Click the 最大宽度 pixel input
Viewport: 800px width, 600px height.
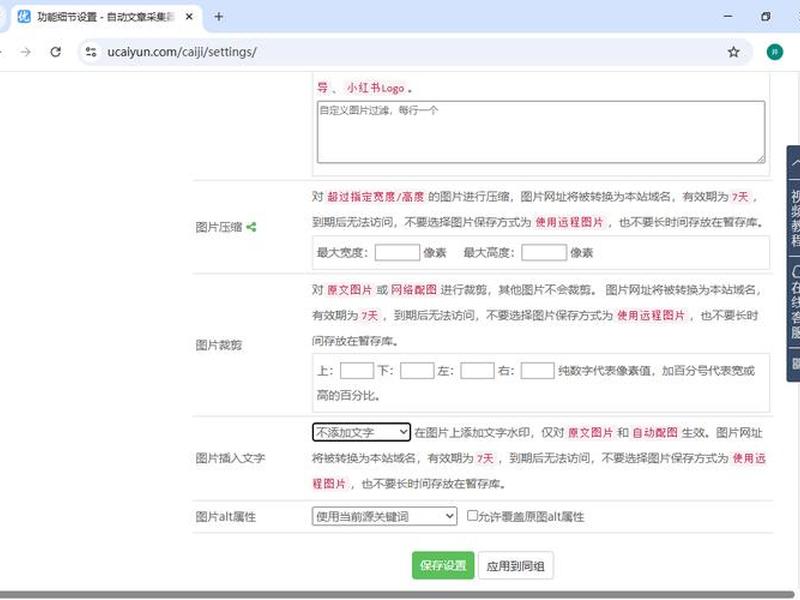397,253
